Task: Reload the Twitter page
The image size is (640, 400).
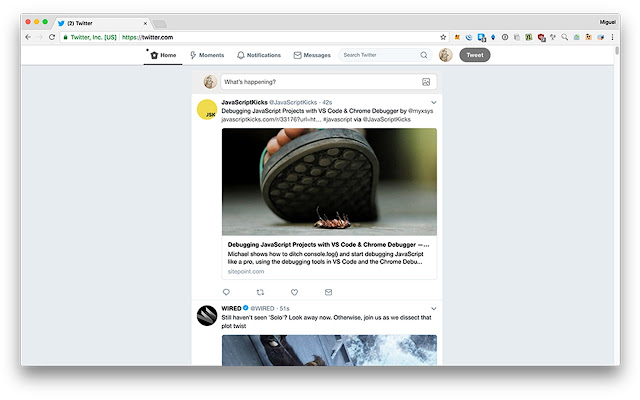Action: point(52,37)
